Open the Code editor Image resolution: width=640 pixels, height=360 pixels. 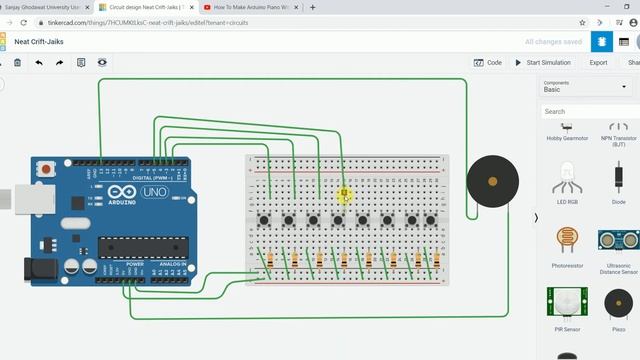[488, 62]
